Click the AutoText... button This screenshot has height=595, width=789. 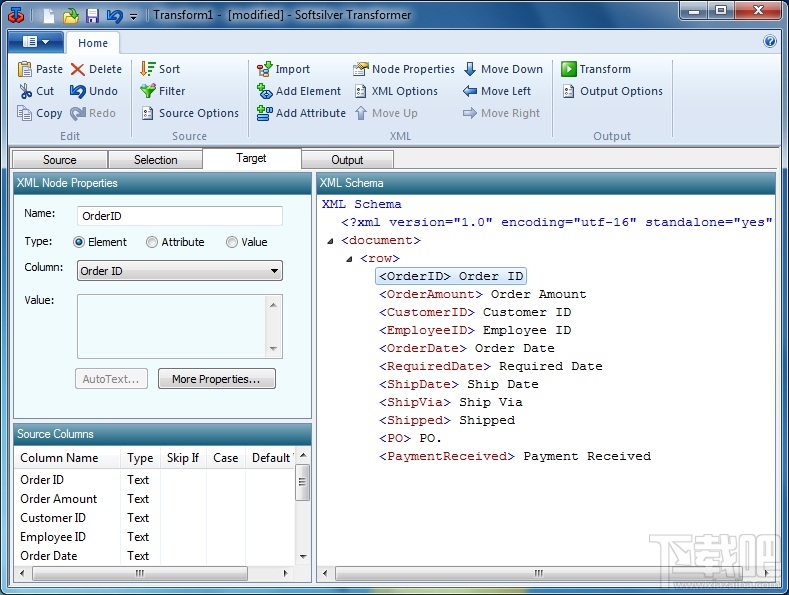click(x=111, y=379)
